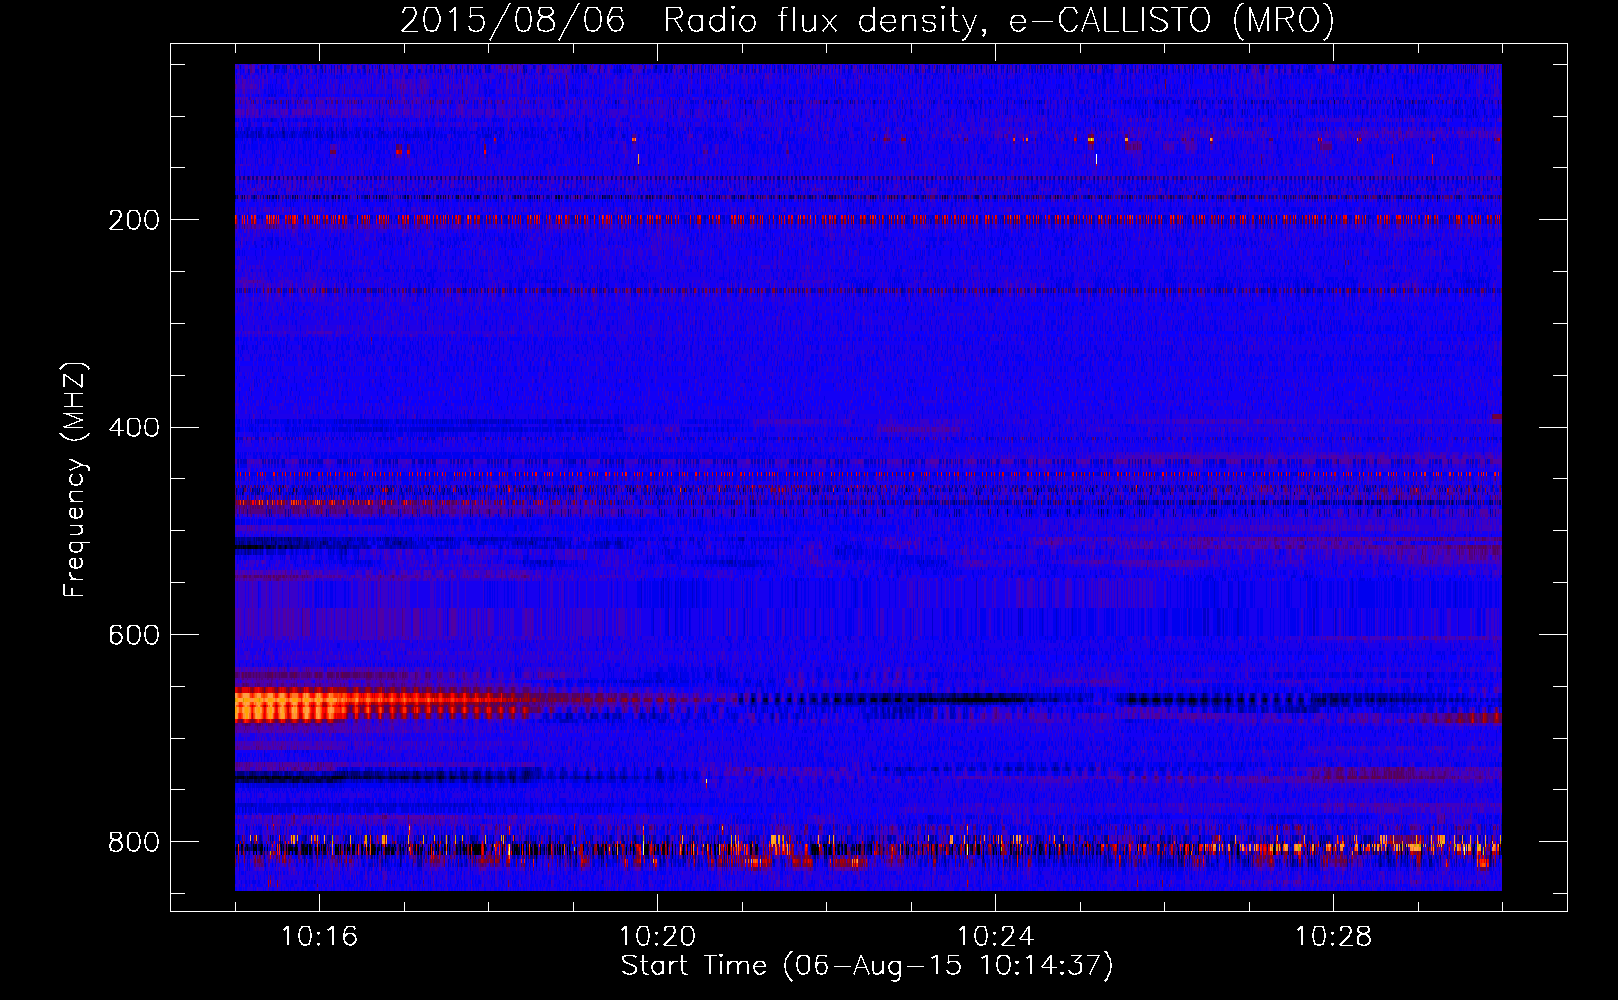Viewport: 1618px width, 1000px height.
Task: Click the spectrogram plot area
Action: pyautogui.click(x=868, y=477)
